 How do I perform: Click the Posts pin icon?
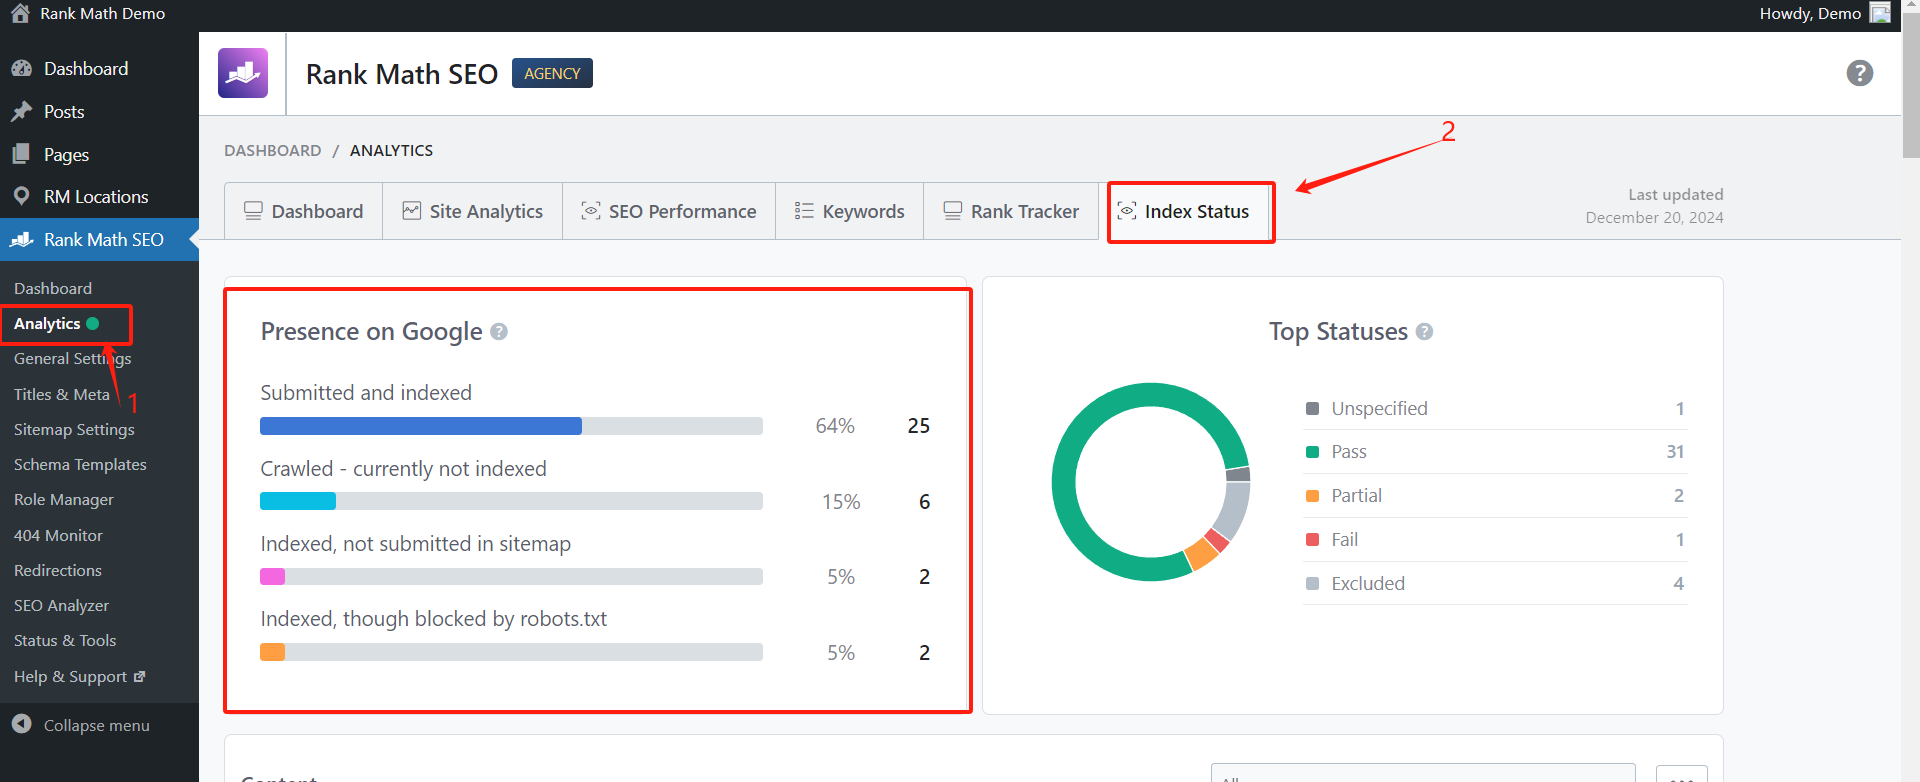21,112
